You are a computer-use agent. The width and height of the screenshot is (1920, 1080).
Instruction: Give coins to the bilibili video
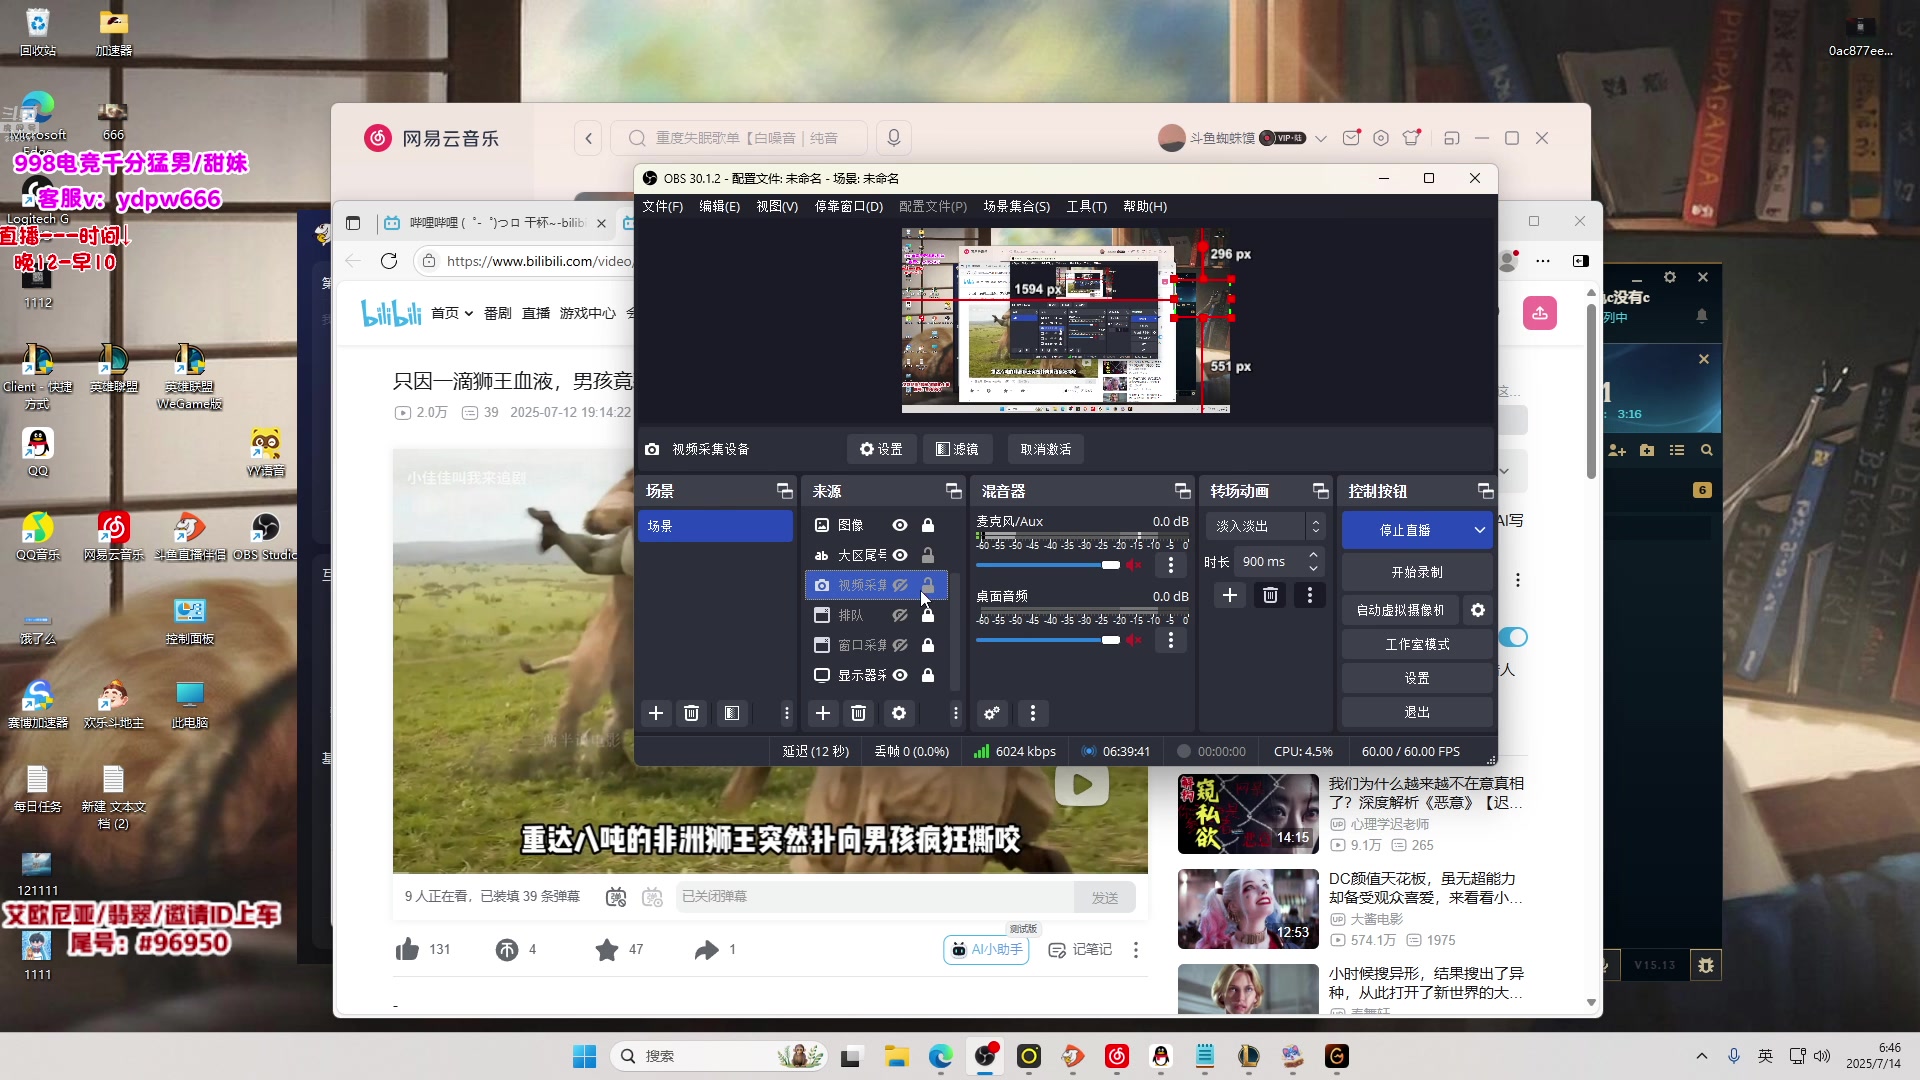(x=507, y=950)
